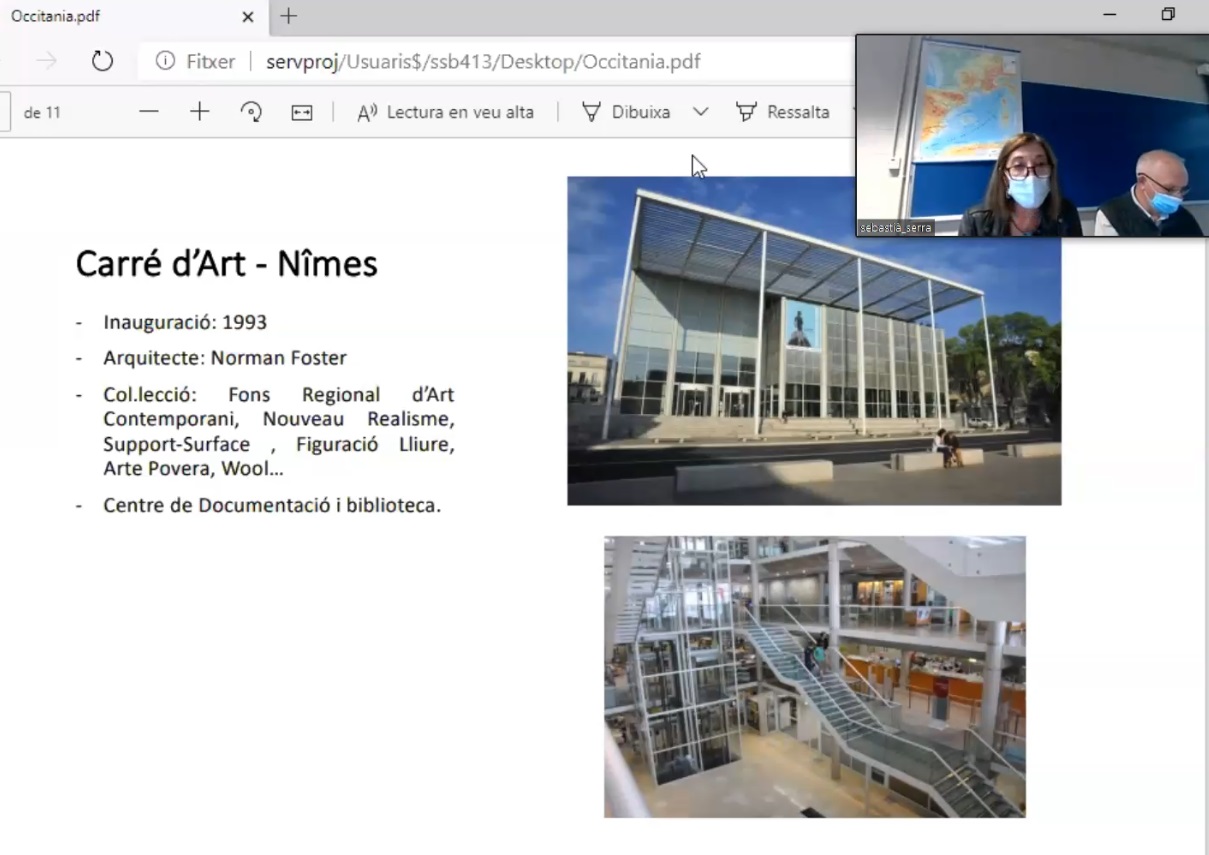Open a new browser tab

click(288, 16)
